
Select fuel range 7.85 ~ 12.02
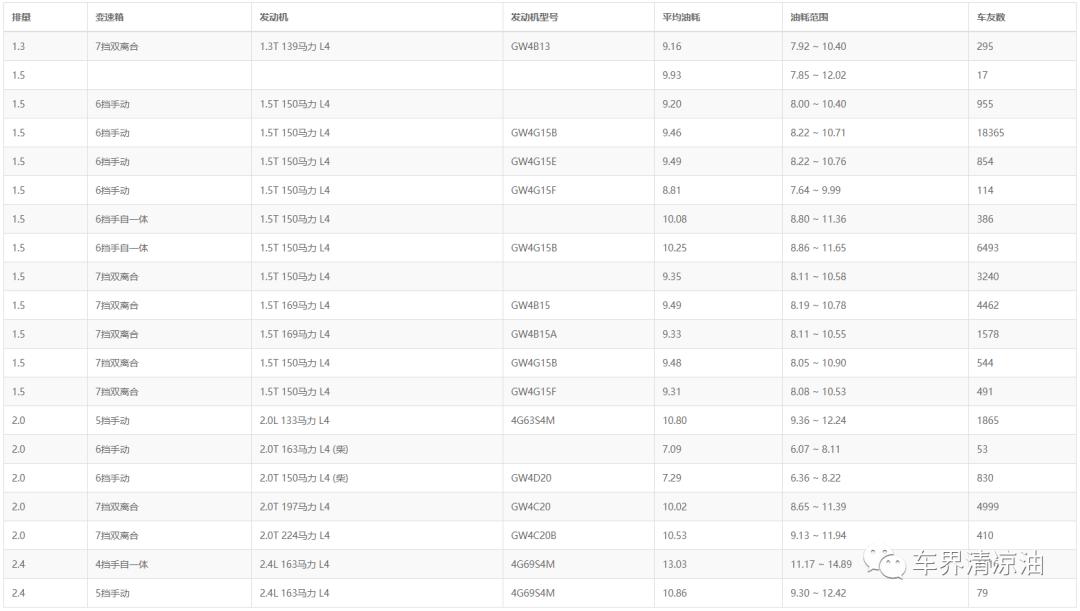pos(818,75)
